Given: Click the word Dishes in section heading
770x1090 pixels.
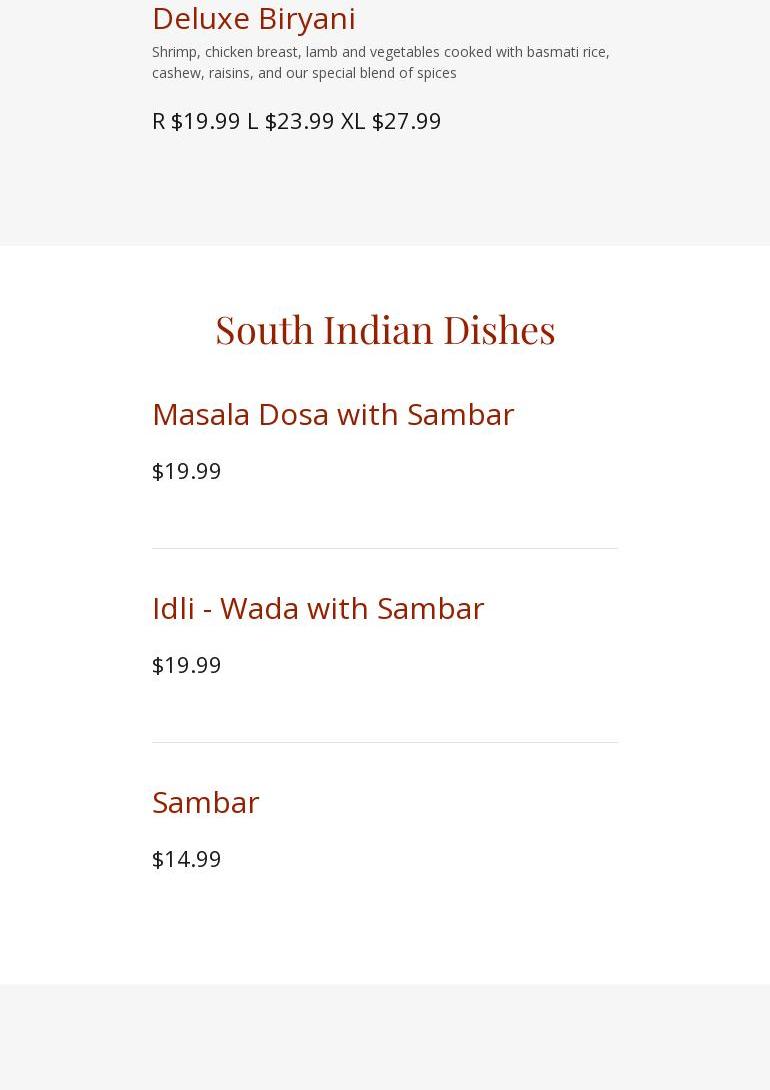Looking at the screenshot, I should 499,329.
